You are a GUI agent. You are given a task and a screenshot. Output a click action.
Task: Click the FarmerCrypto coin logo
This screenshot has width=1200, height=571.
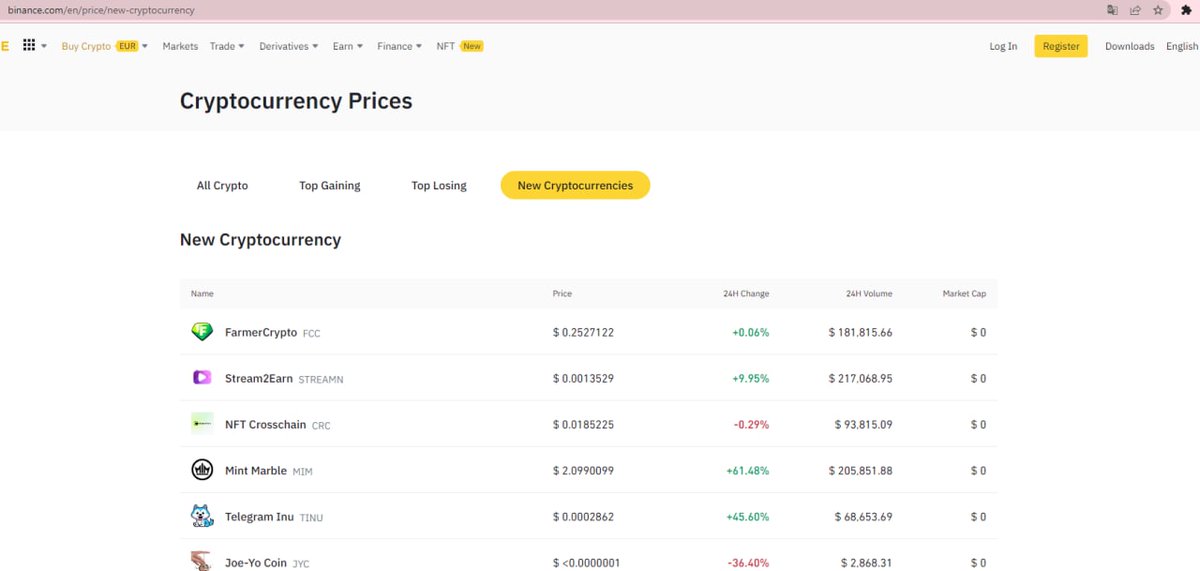(202, 332)
